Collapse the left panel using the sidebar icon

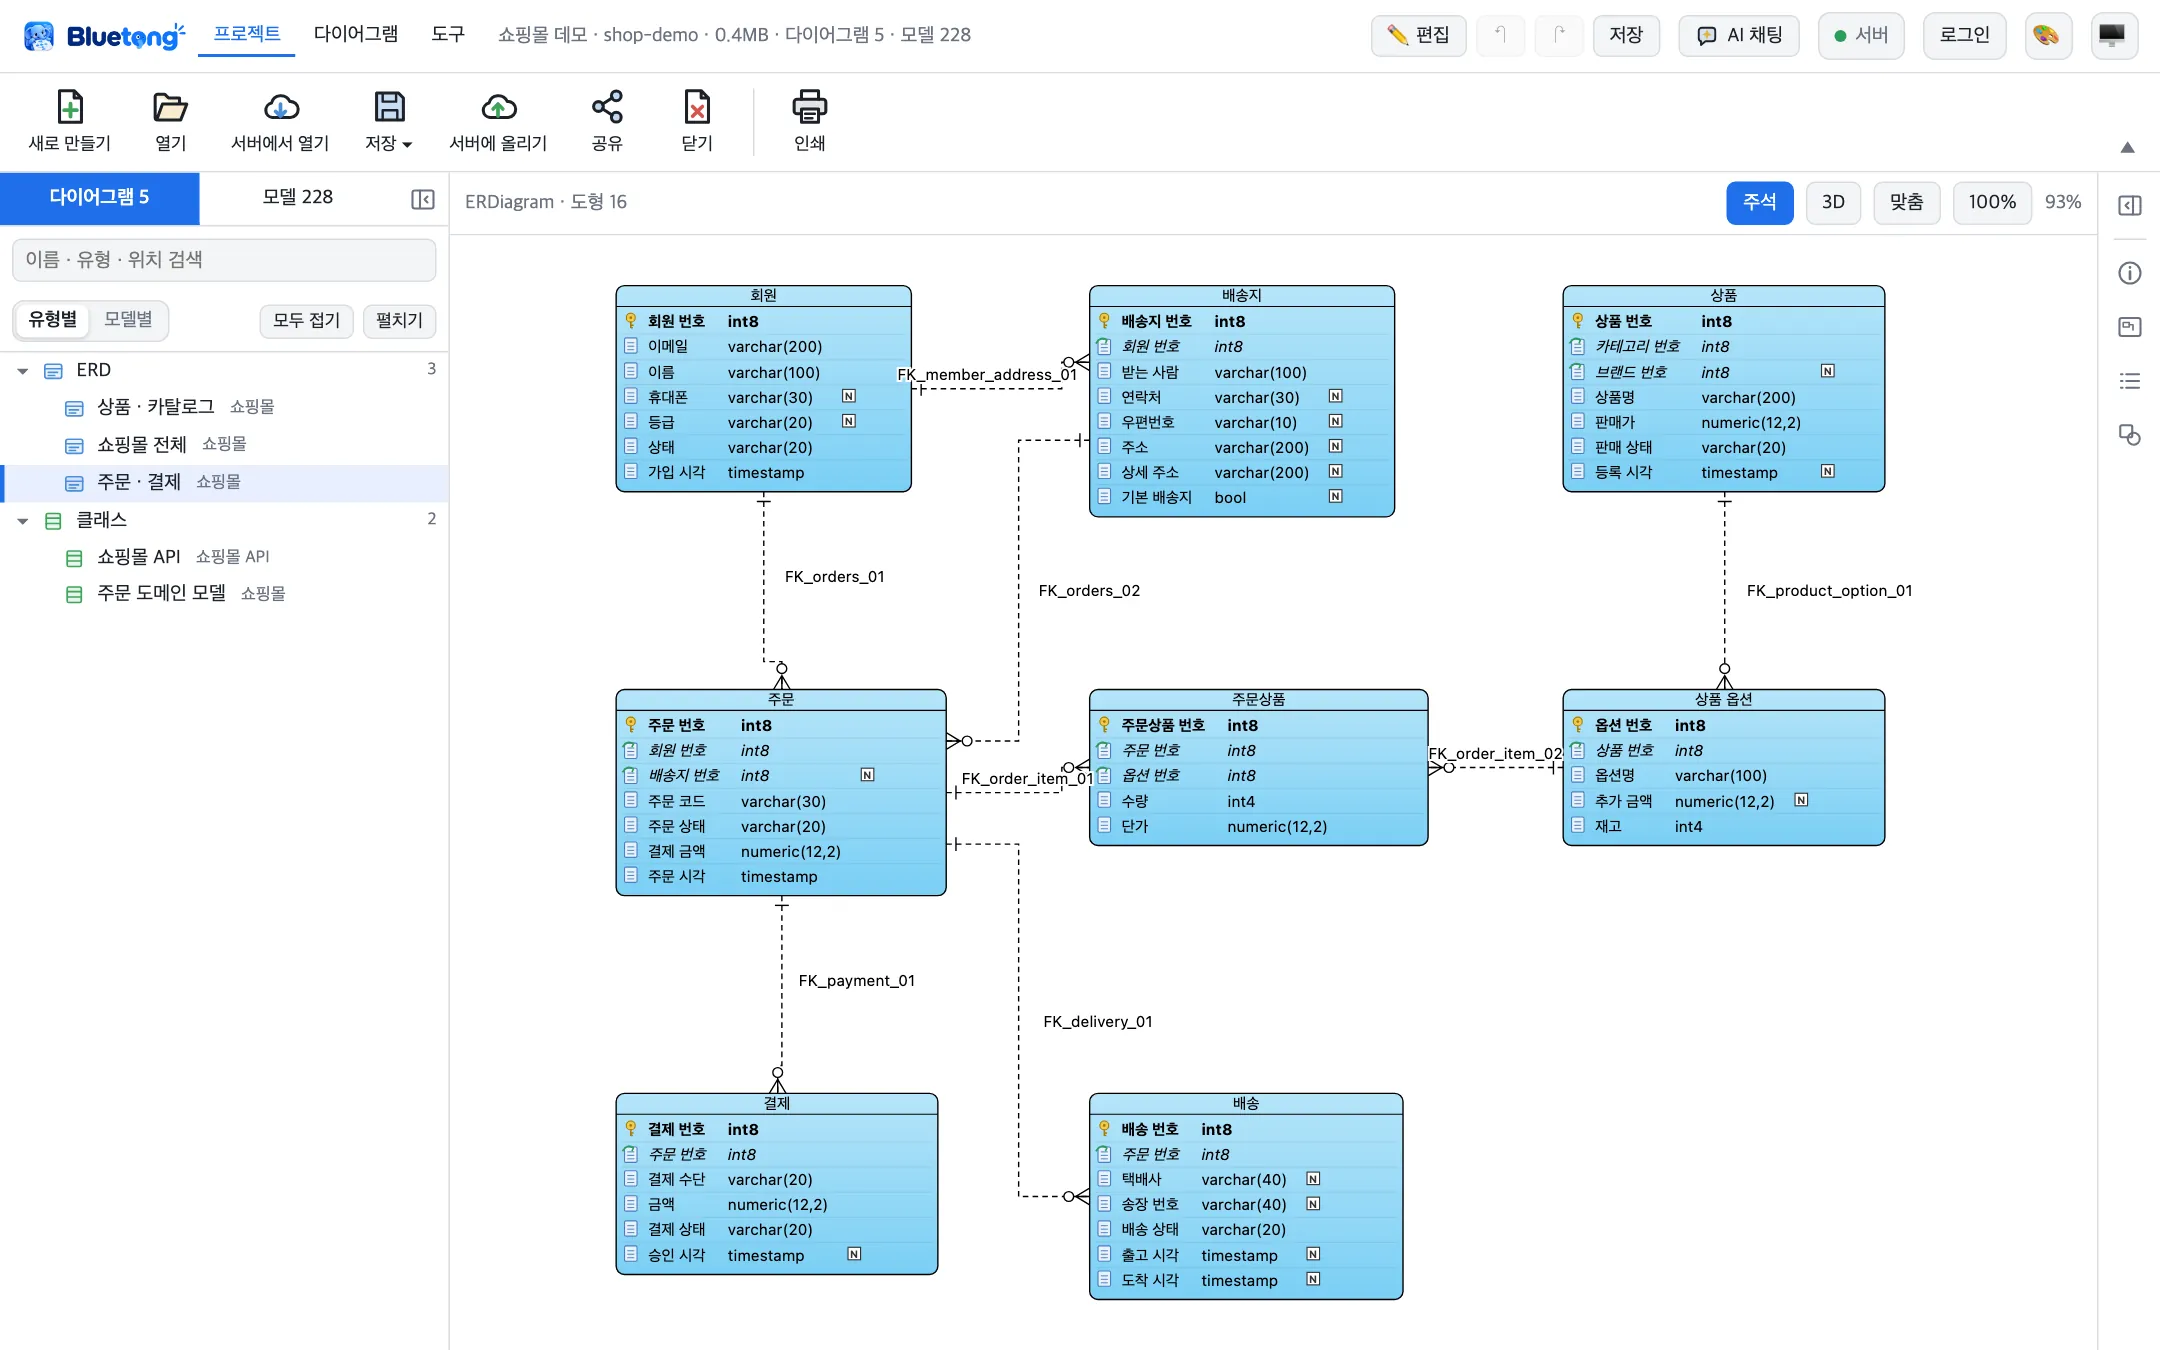(x=423, y=199)
